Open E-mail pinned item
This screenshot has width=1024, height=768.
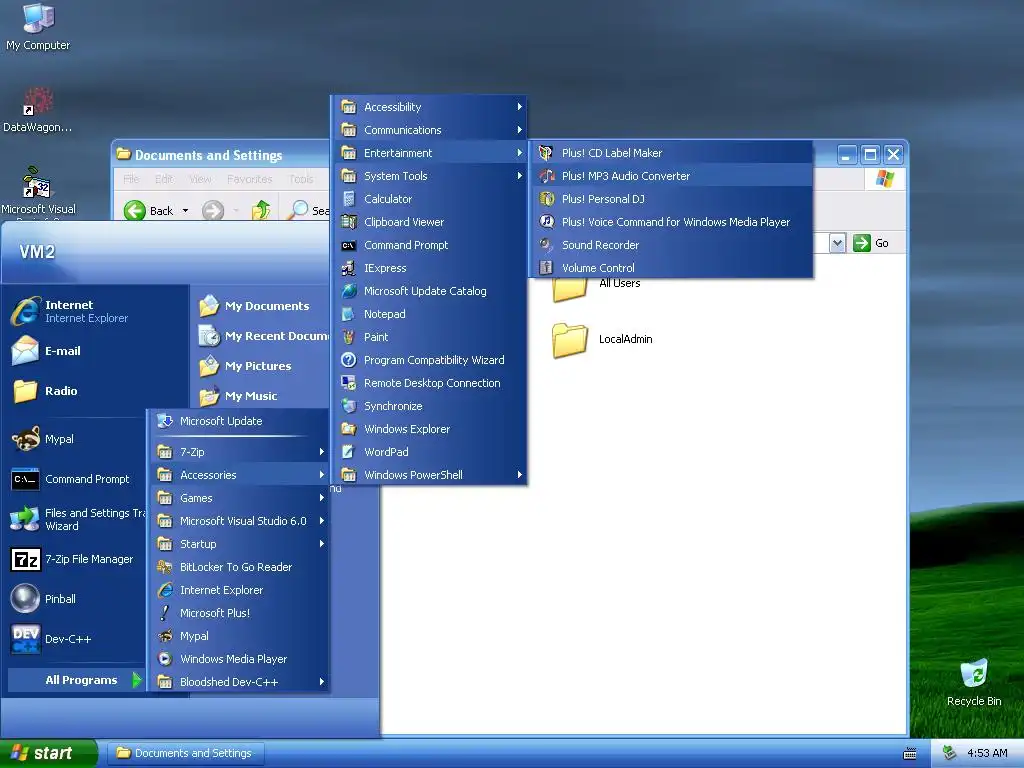97,351
